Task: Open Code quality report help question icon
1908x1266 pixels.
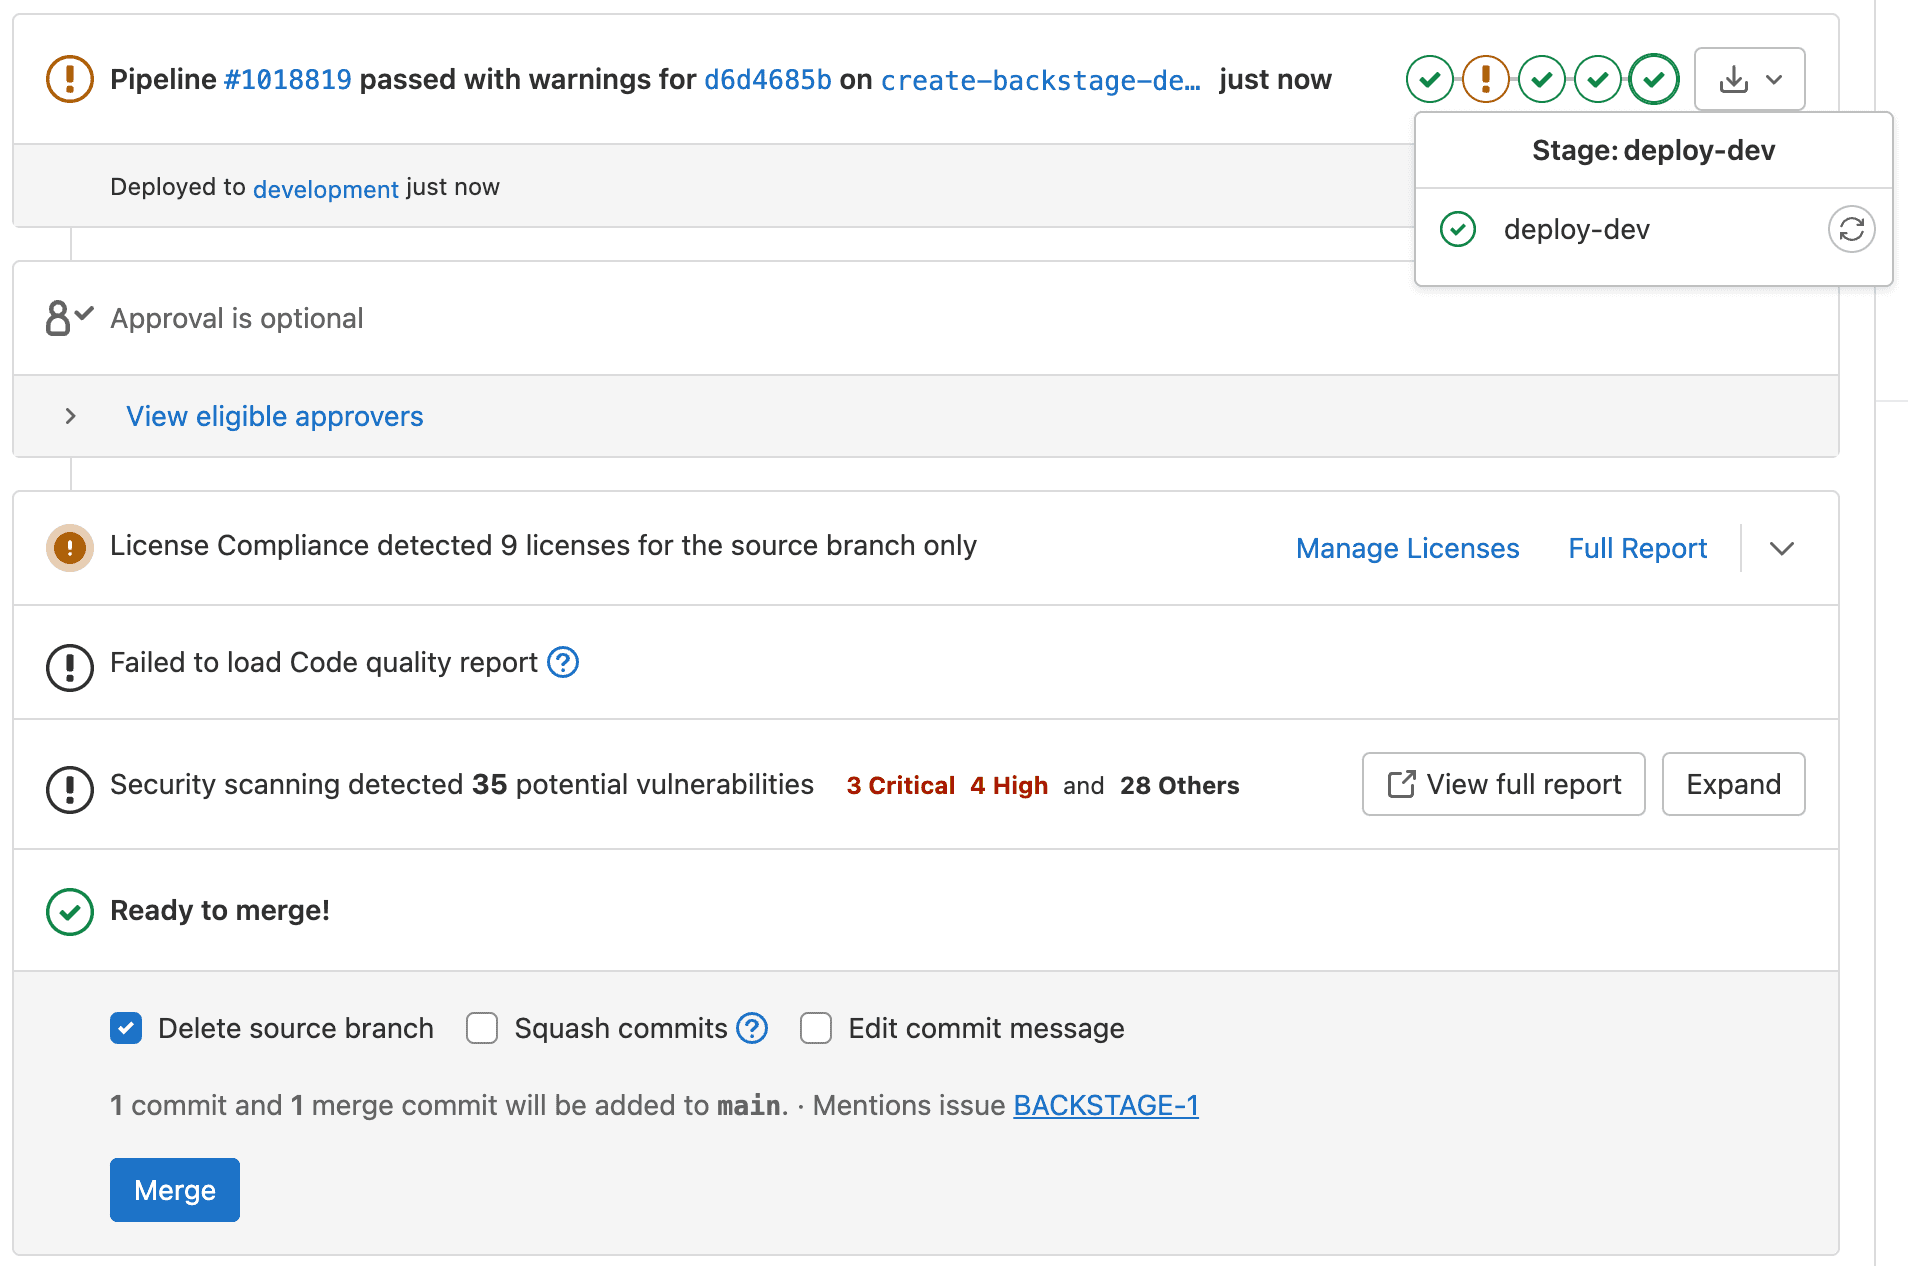Action: [x=563, y=662]
